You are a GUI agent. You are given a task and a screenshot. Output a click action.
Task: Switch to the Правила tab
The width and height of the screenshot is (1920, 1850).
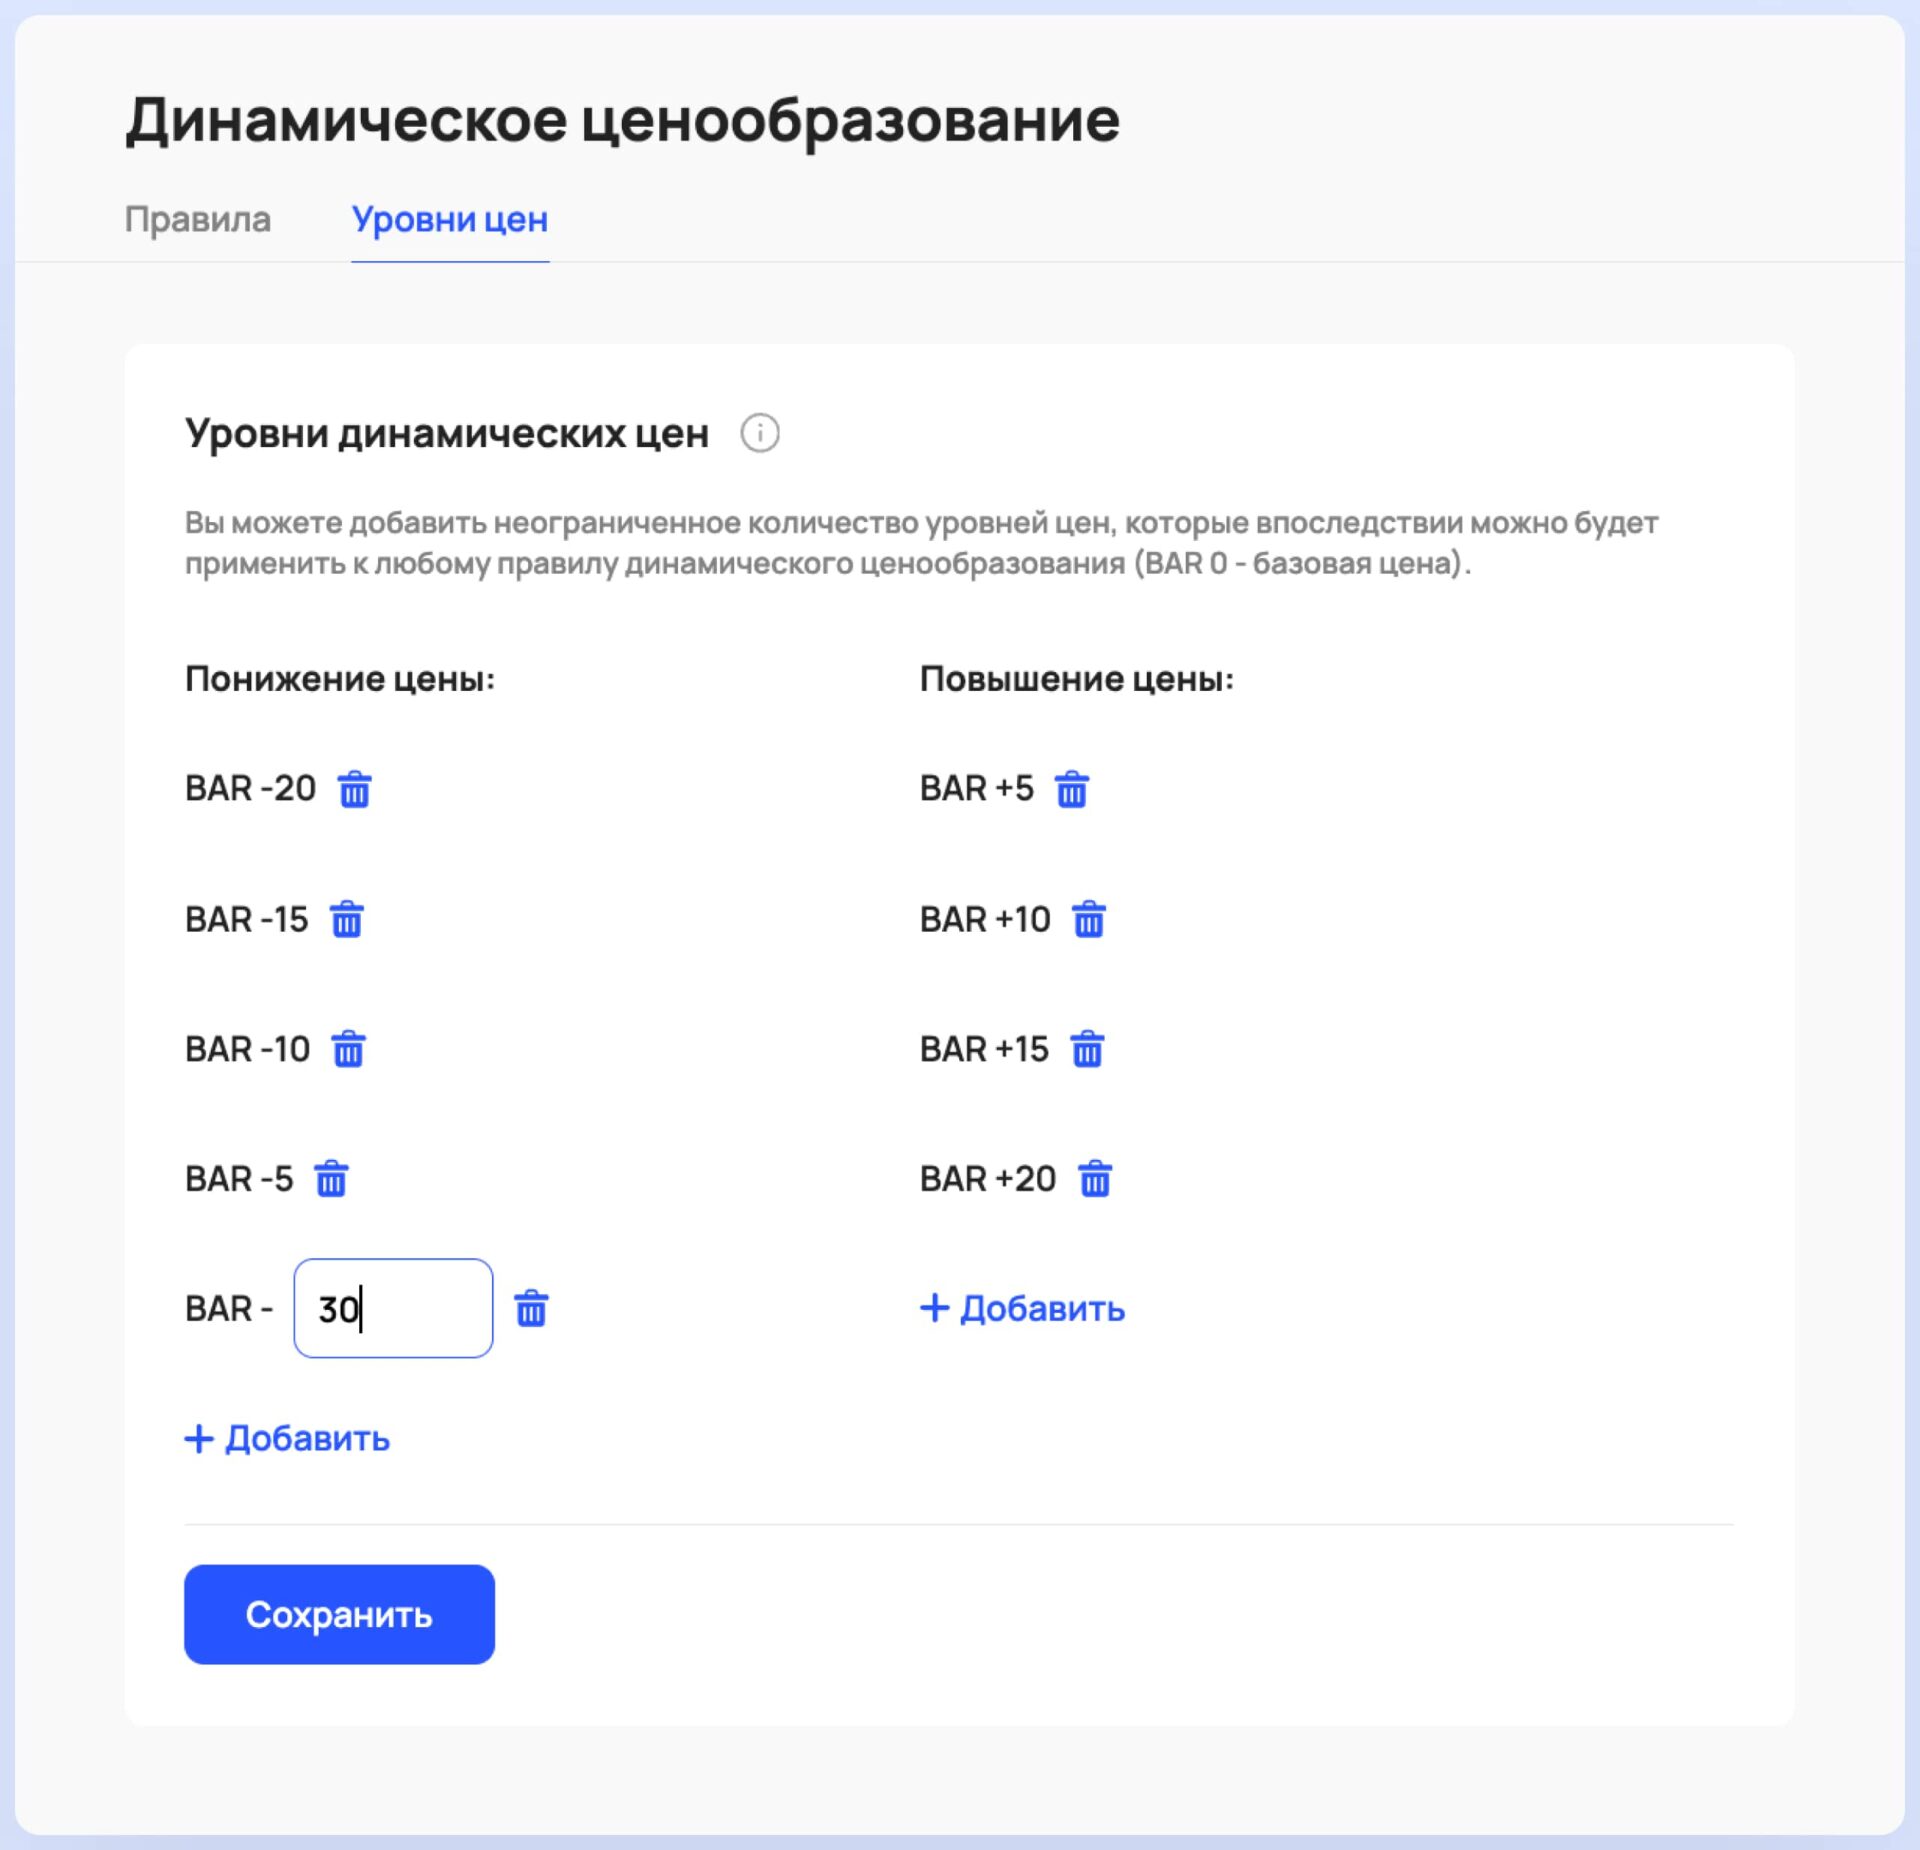pos(198,219)
